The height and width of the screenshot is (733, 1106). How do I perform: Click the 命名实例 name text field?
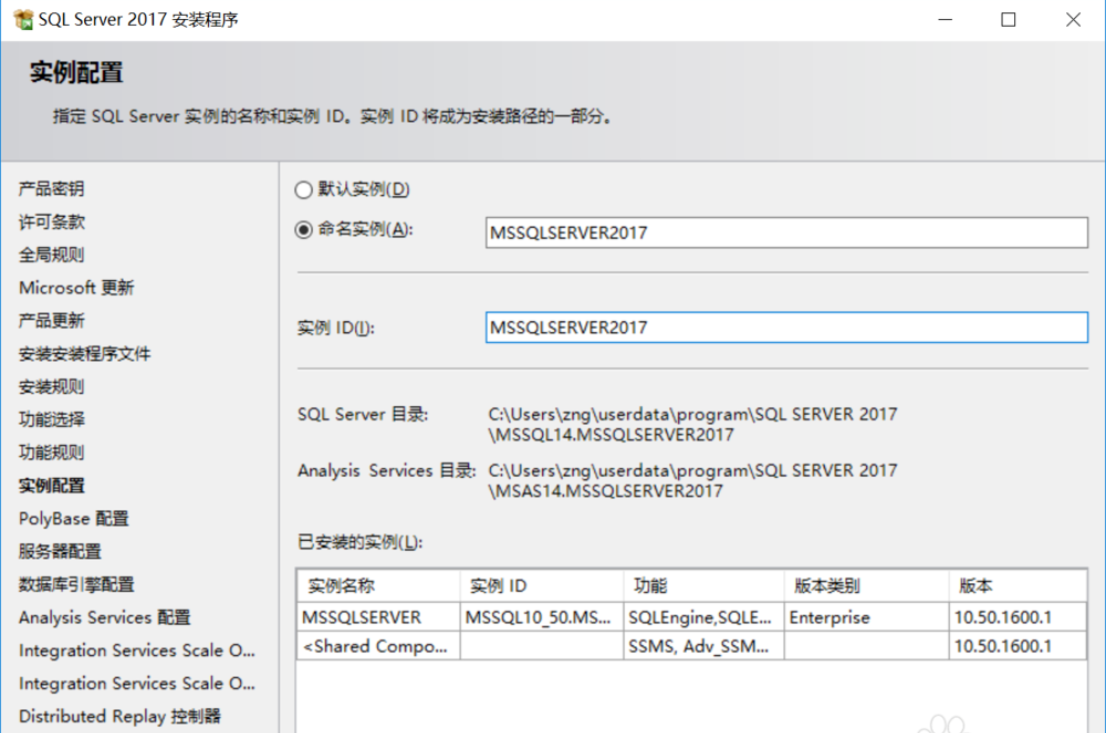coord(785,233)
